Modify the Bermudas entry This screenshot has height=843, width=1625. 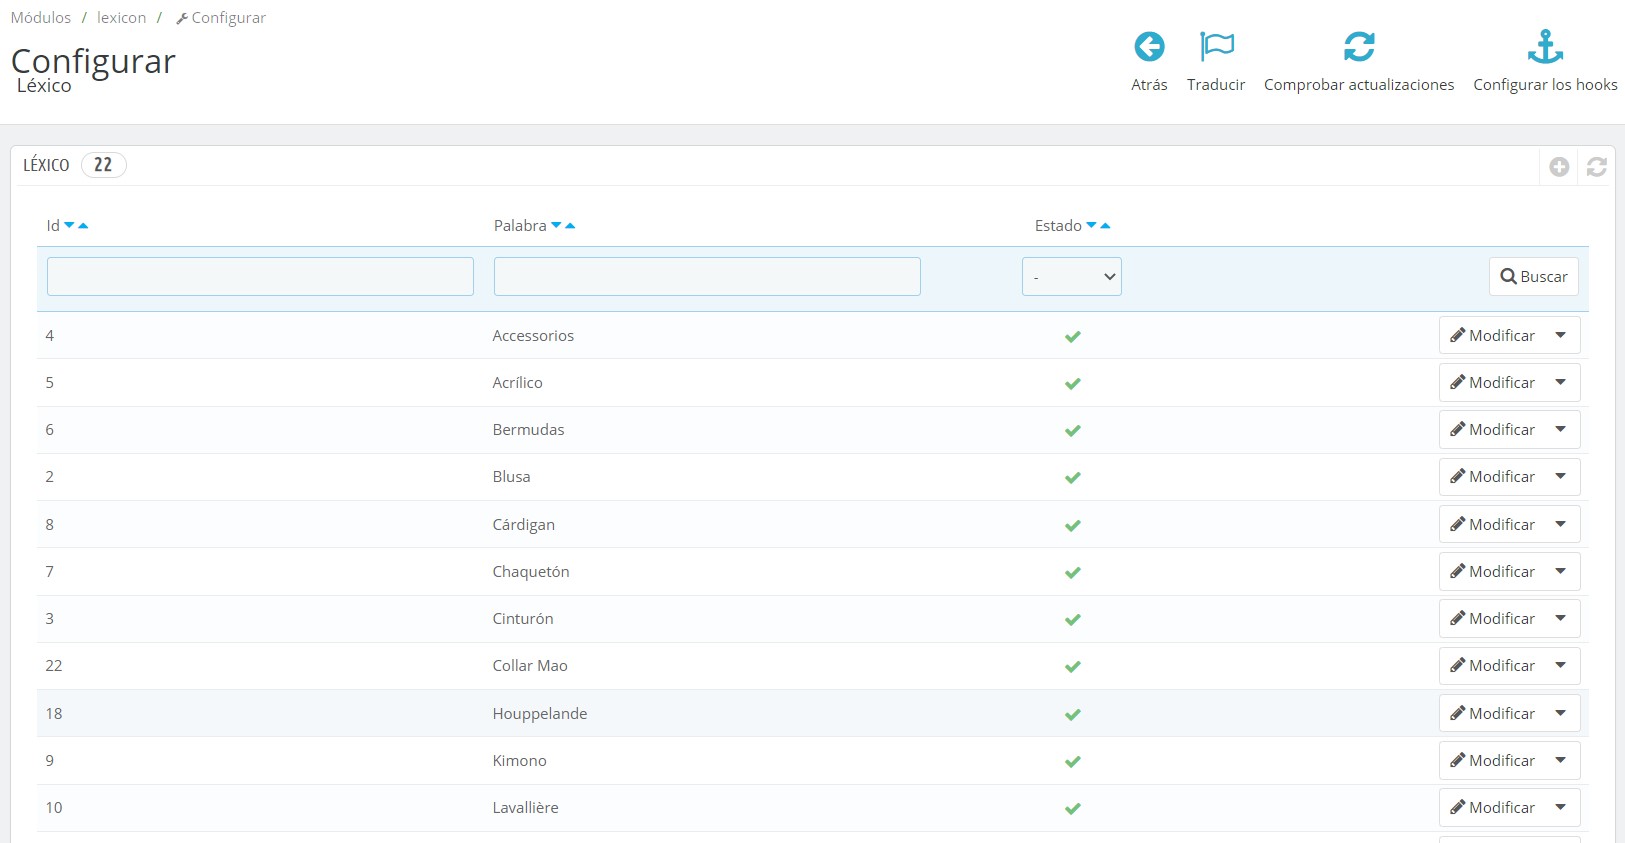(1492, 429)
